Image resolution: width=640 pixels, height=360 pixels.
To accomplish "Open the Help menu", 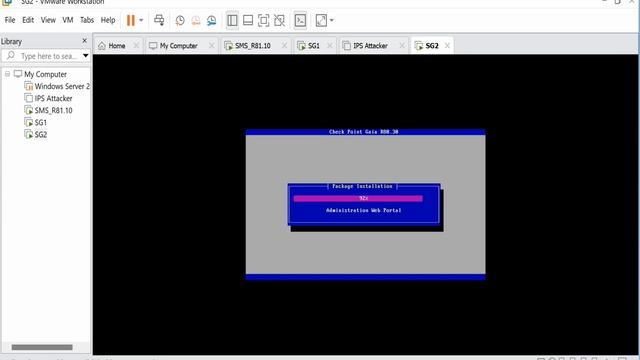I will click(x=108, y=20).
